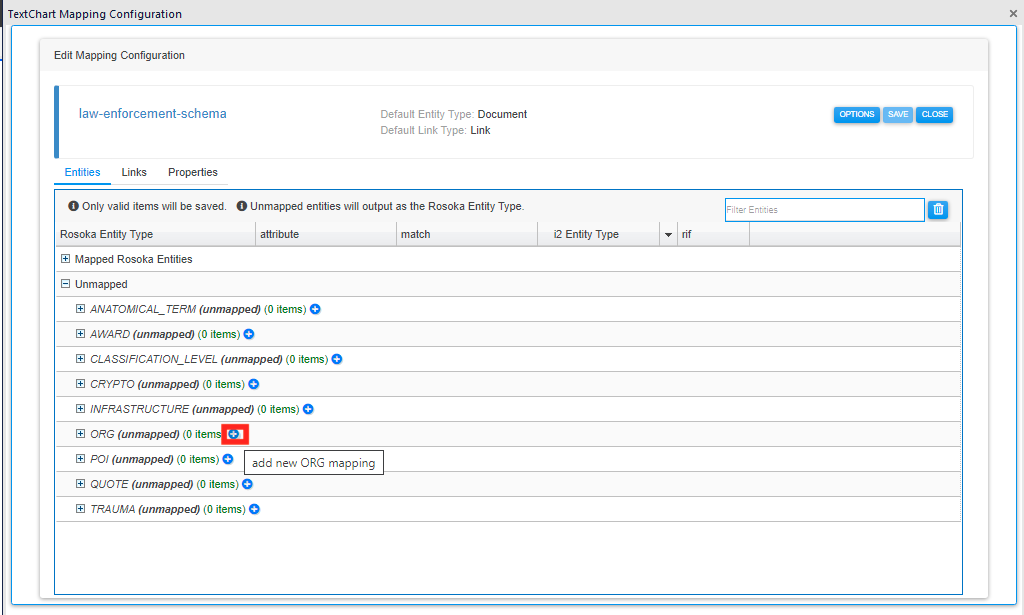Expand CRYPTO unmapped row
This screenshot has width=1024, height=615.
point(80,384)
